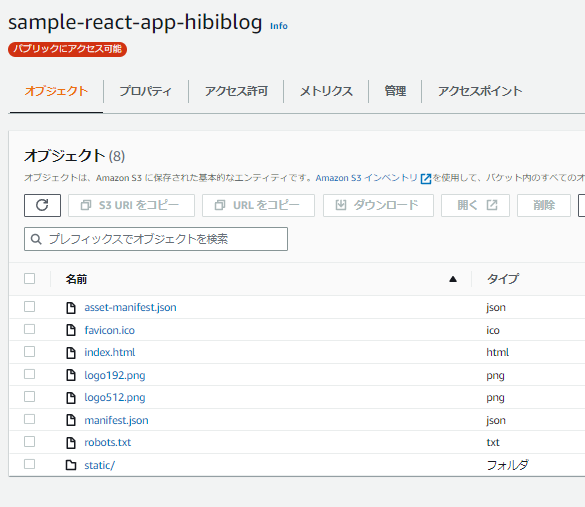
Task: Click the 開く button
Action: coord(475,205)
